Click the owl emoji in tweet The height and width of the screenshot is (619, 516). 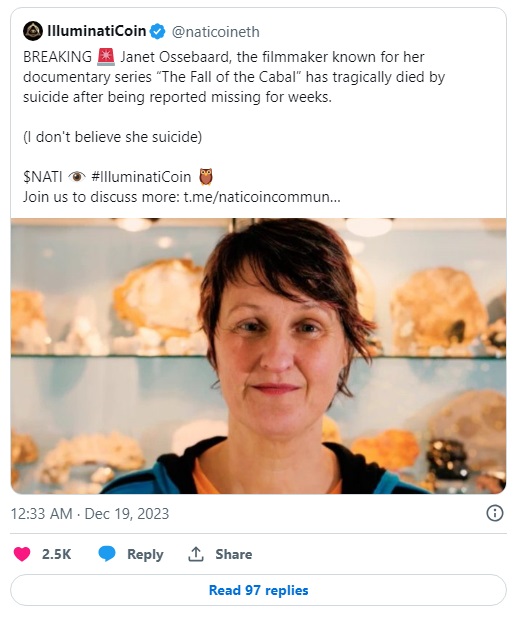coord(206,176)
